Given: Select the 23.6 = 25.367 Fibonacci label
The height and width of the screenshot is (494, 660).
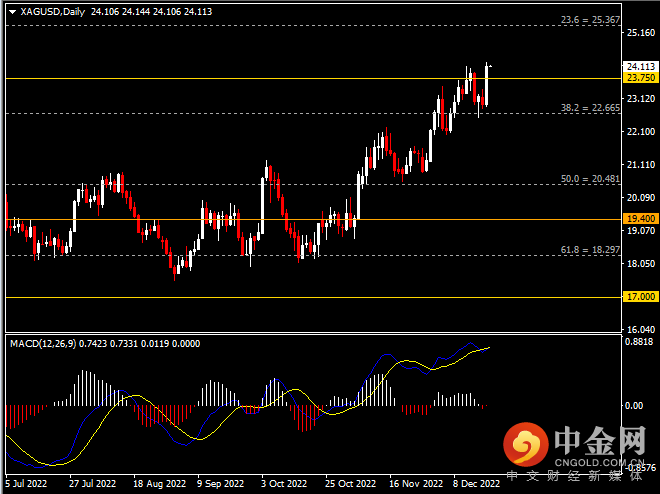Looking at the screenshot, I should click(589, 20).
